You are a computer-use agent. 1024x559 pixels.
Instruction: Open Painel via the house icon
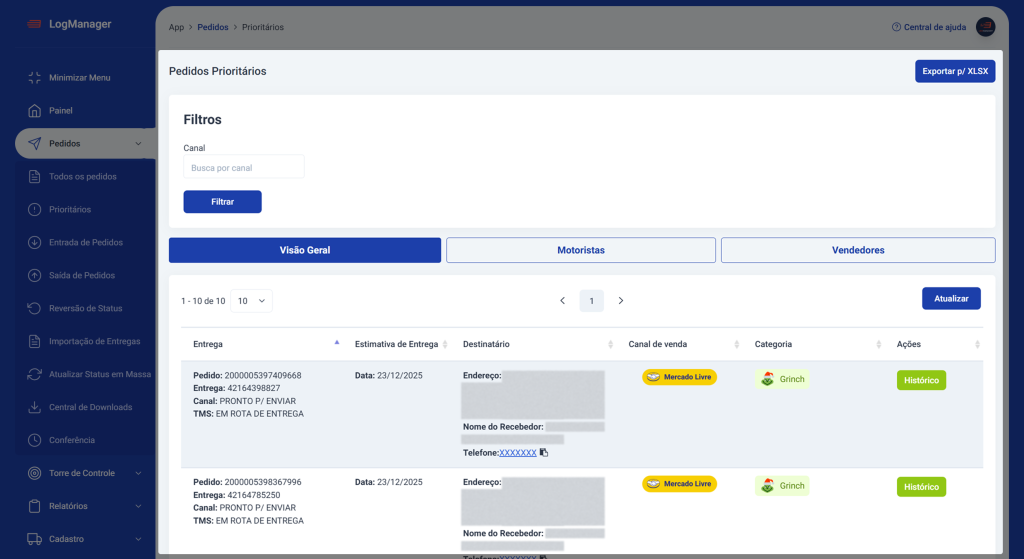tap(34, 111)
